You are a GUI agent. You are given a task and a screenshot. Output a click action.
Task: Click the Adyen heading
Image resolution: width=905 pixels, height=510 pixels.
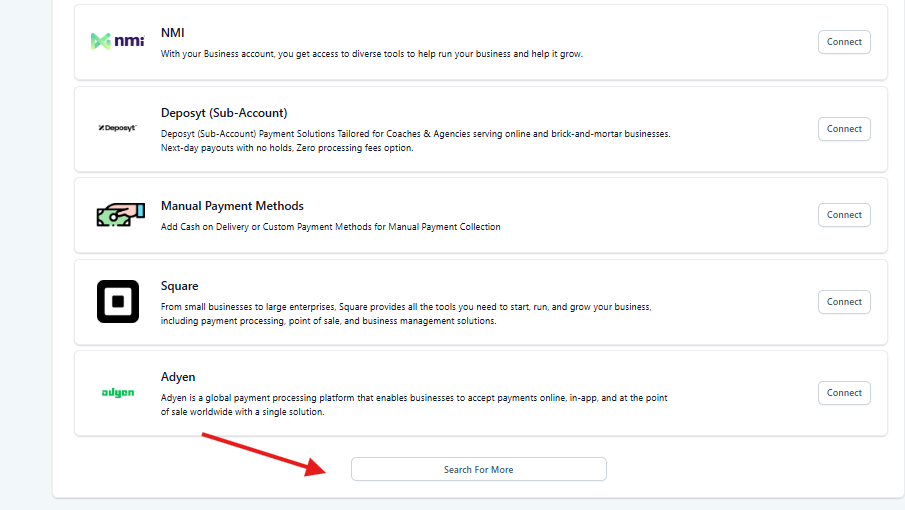[178, 377]
